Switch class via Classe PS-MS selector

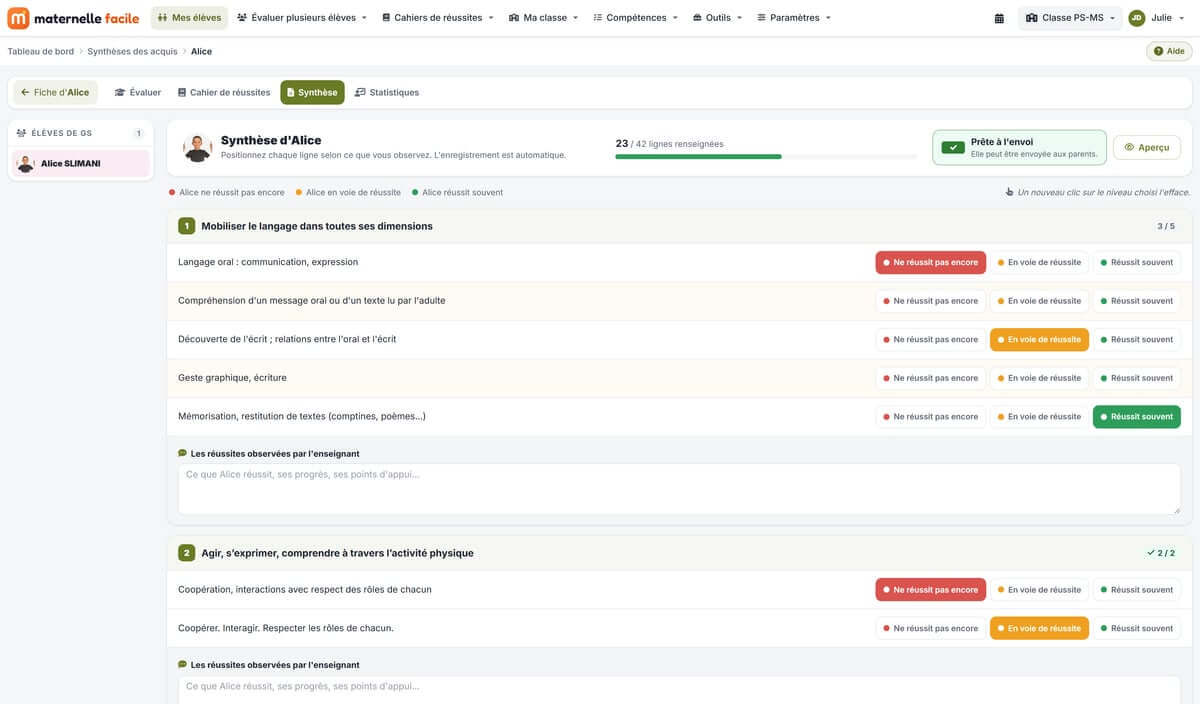point(1070,18)
